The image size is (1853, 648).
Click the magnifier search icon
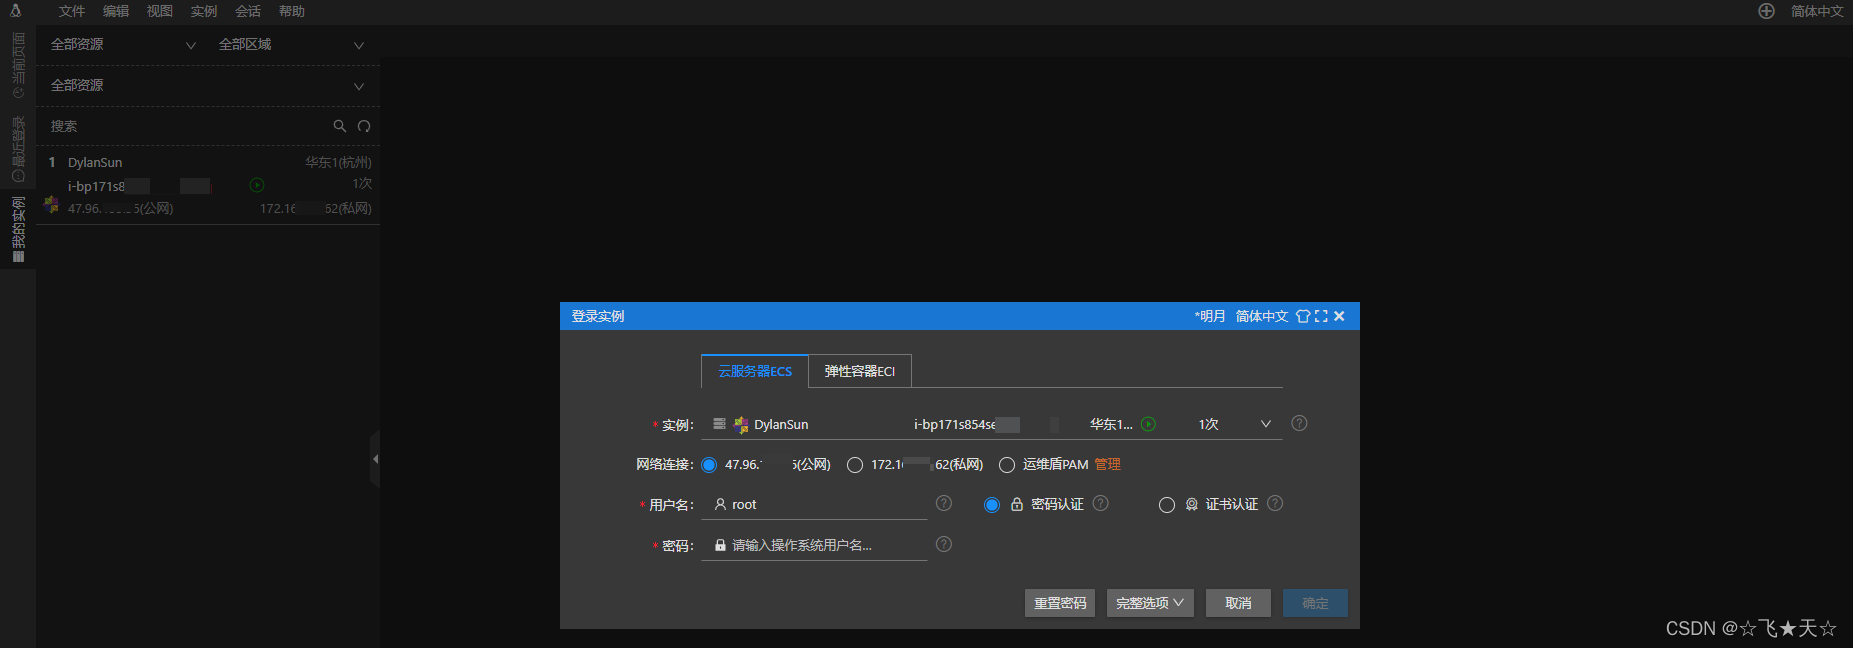(340, 126)
